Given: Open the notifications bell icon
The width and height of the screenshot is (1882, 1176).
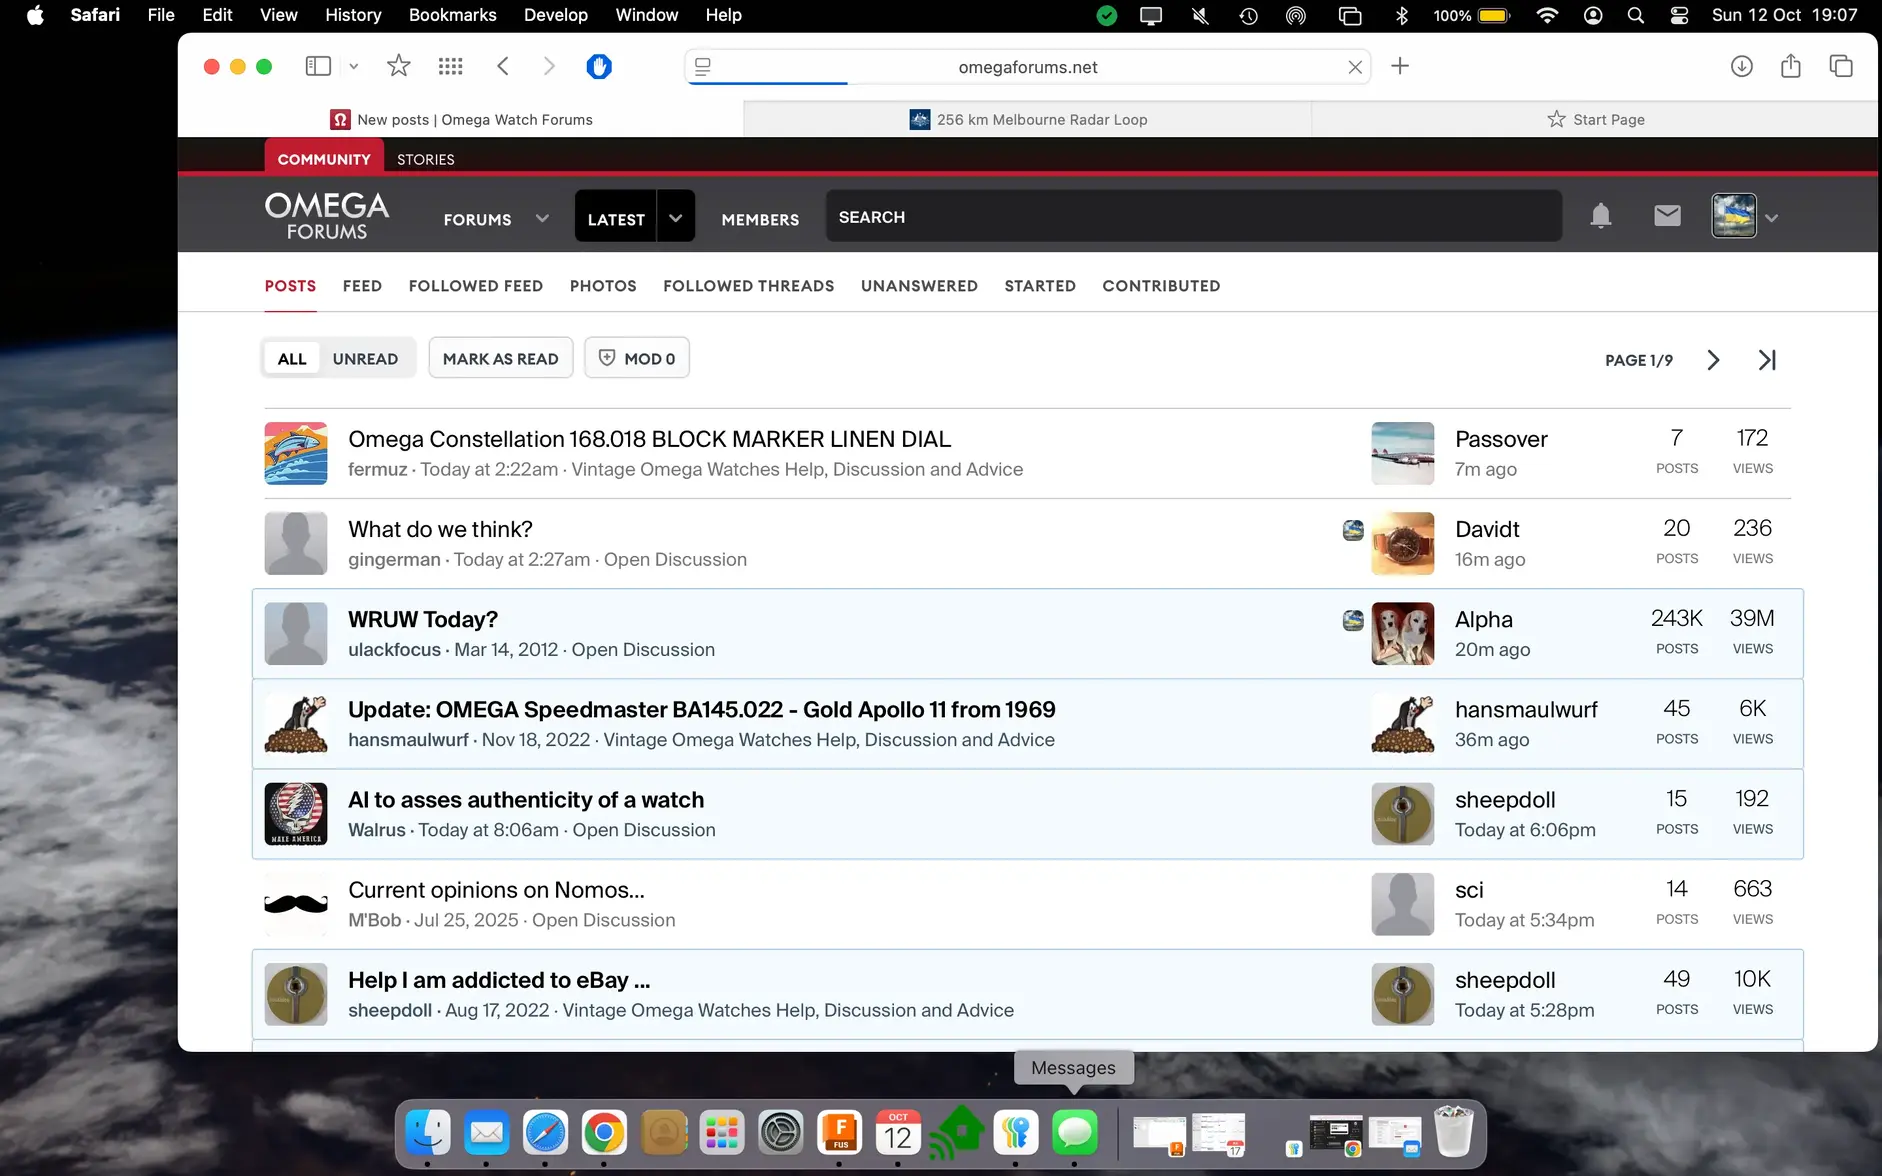Looking at the screenshot, I should (1600, 216).
